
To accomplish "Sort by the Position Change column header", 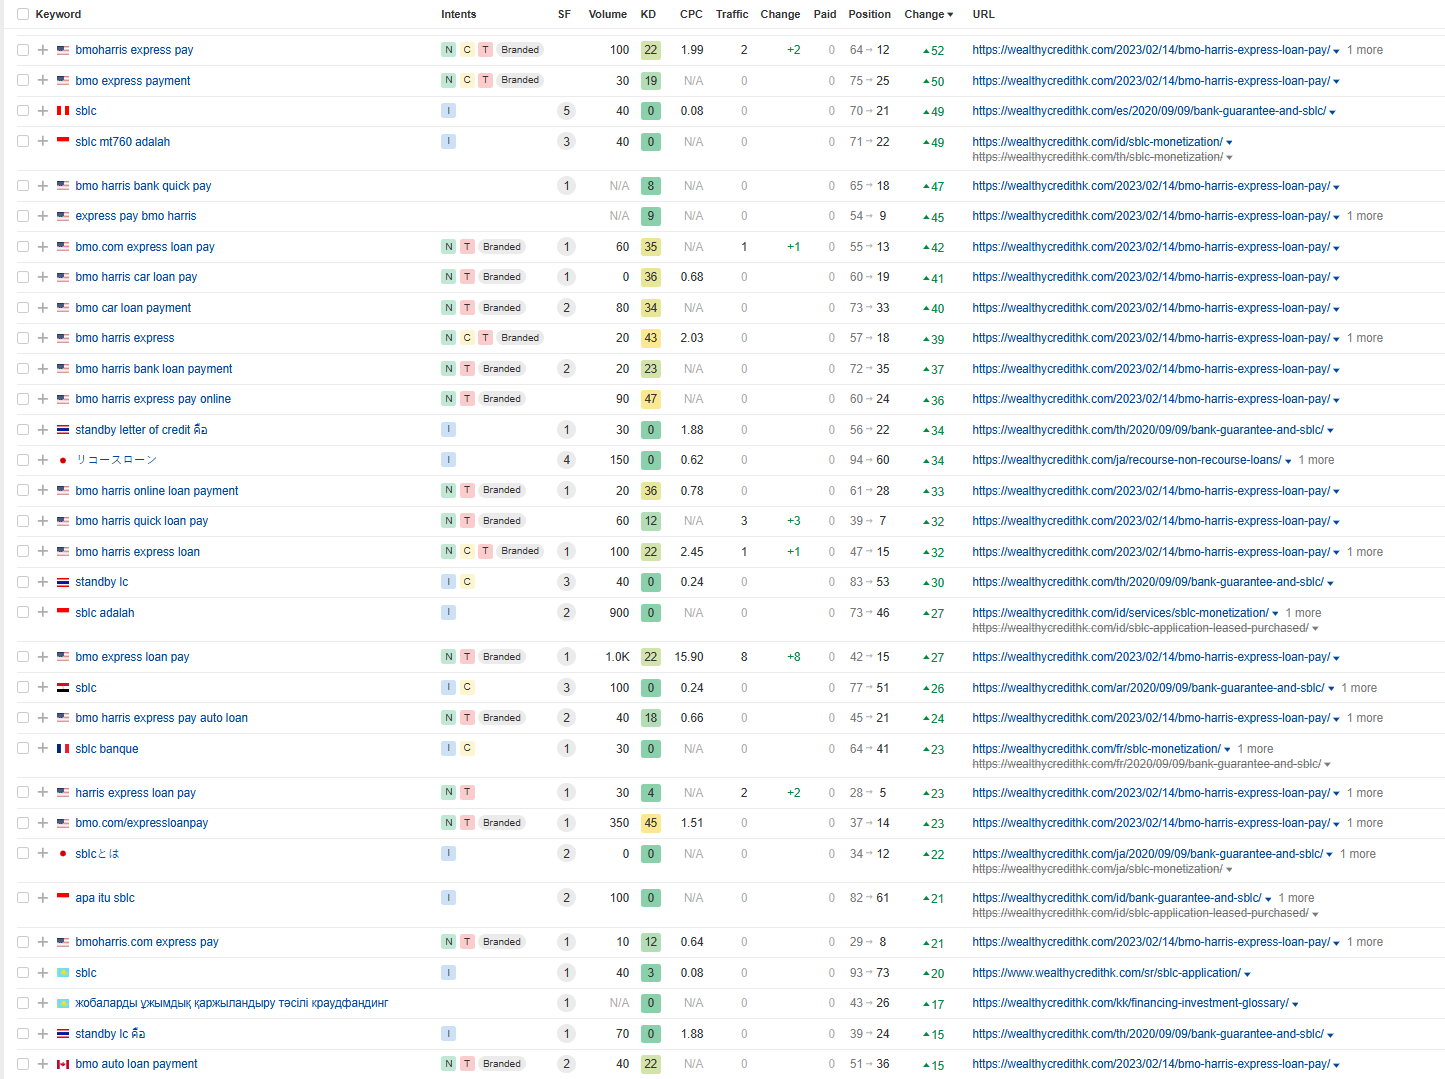I will 928,14.
